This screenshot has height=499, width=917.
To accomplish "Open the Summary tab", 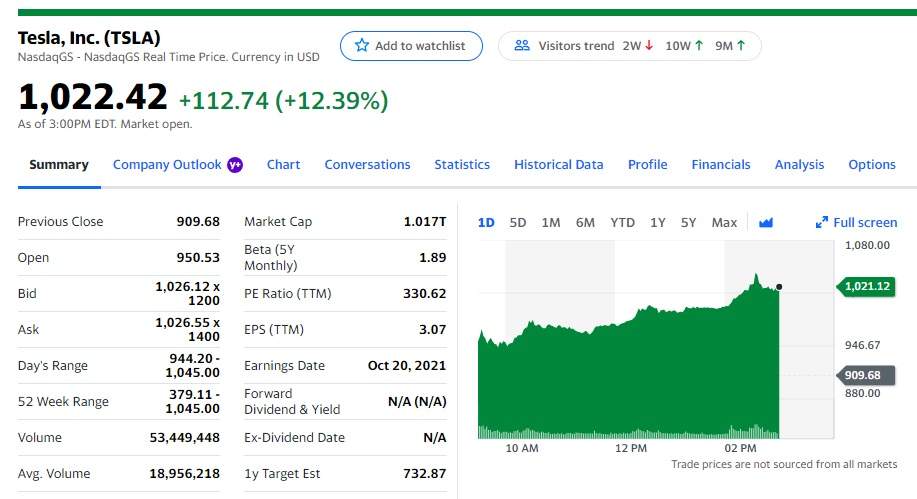I will pyautogui.click(x=59, y=164).
